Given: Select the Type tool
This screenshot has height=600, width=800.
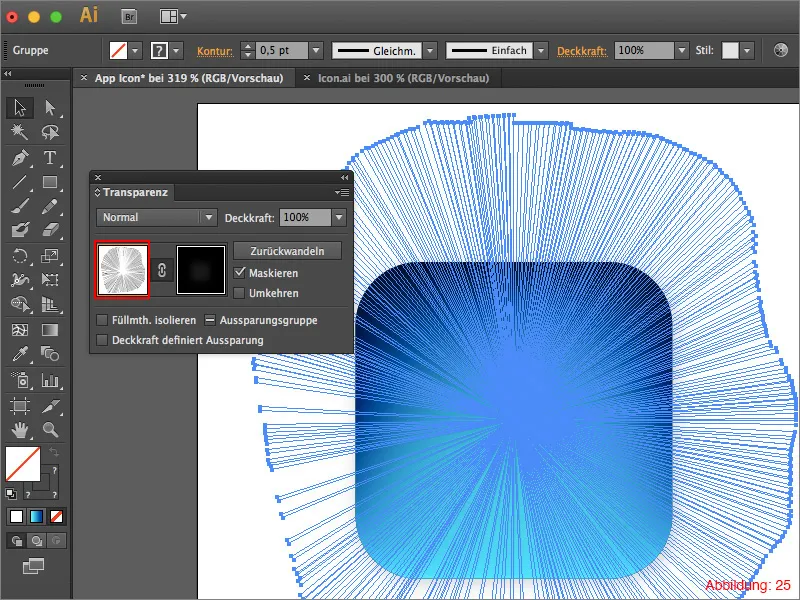Looking at the screenshot, I should [x=50, y=158].
